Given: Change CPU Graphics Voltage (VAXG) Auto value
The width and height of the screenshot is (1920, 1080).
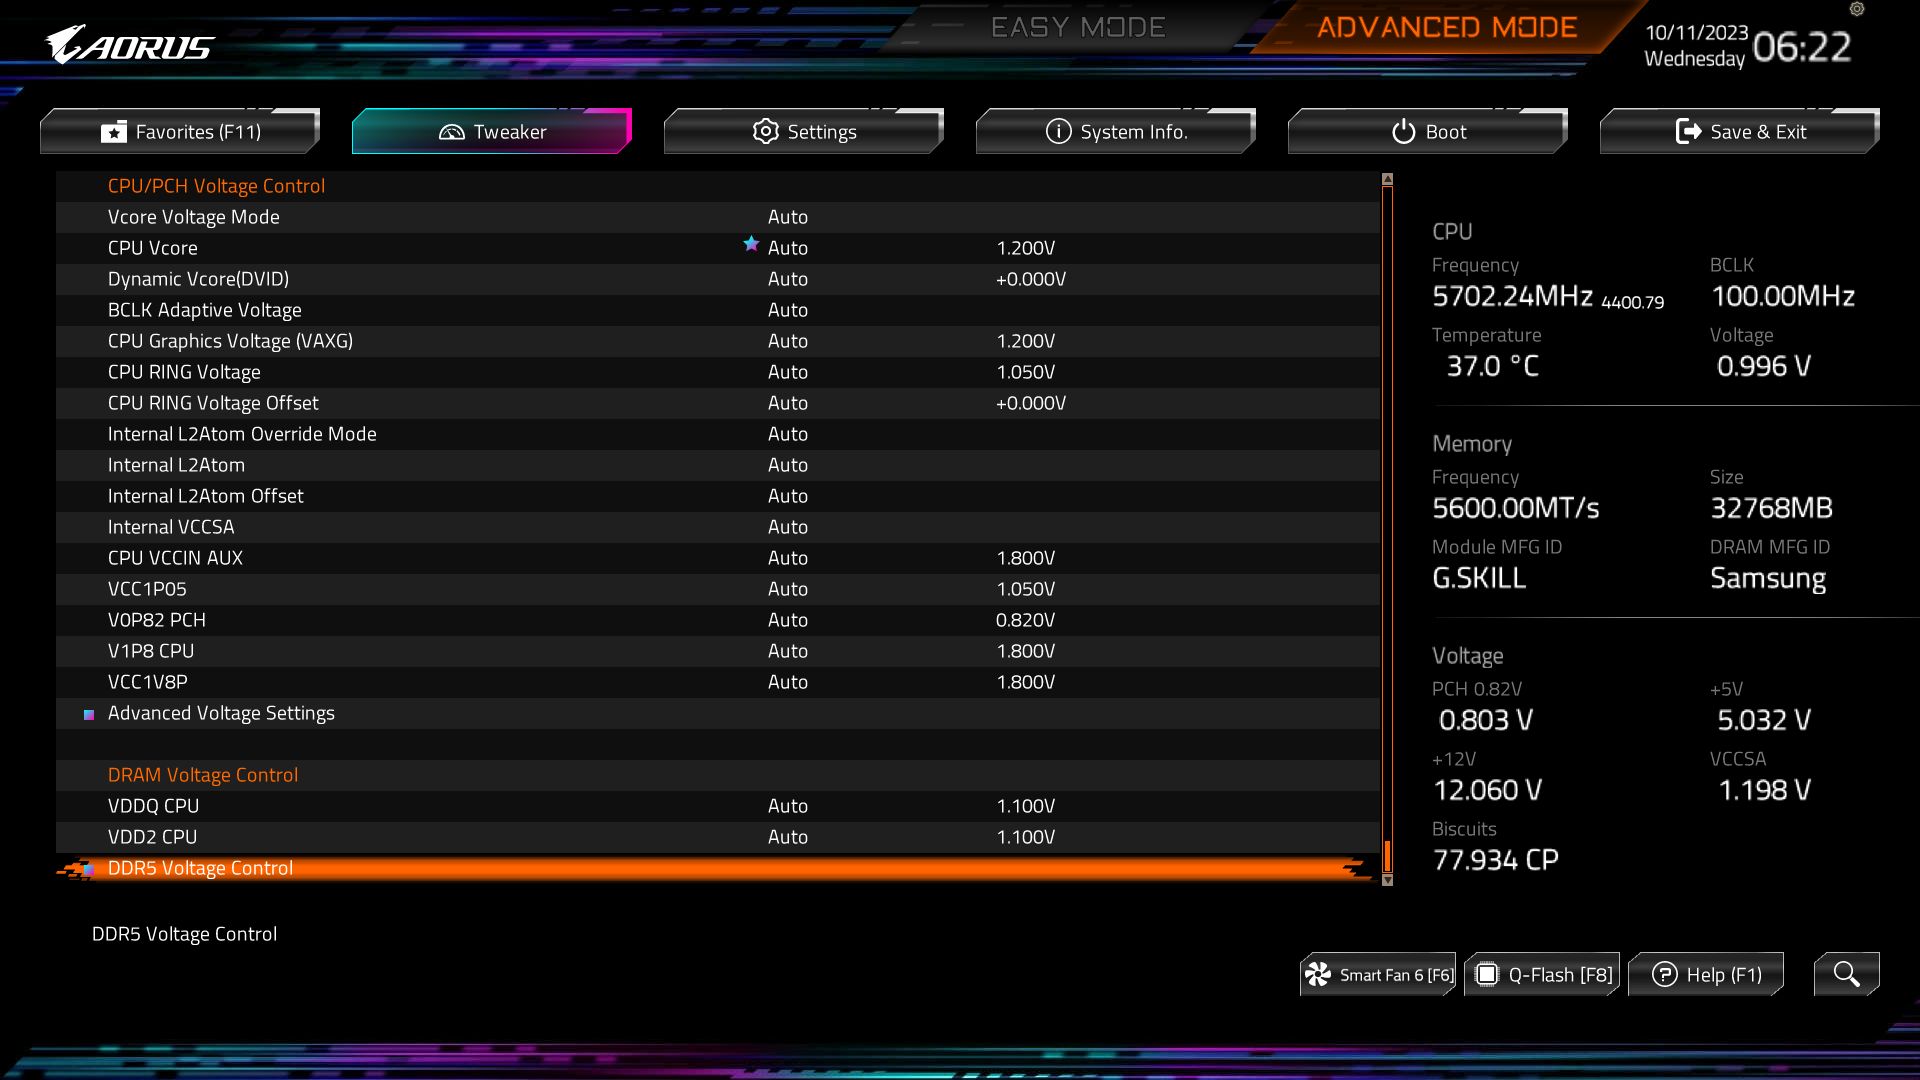Looking at the screenshot, I should point(787,341).
